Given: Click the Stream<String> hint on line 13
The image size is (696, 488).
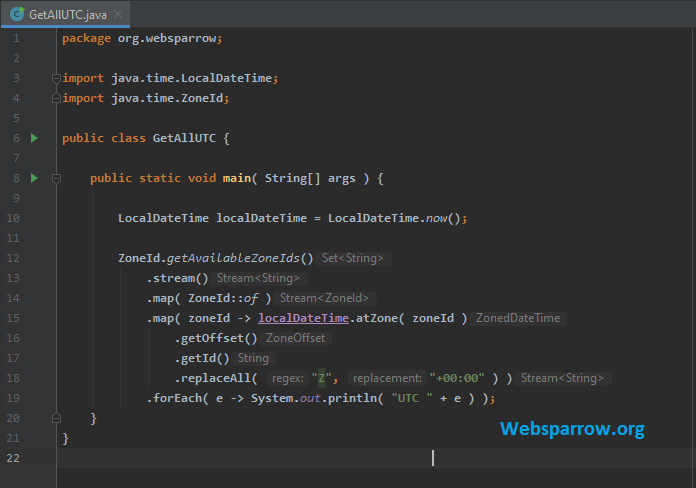Looking at the screenshot, I should point(258,278).
